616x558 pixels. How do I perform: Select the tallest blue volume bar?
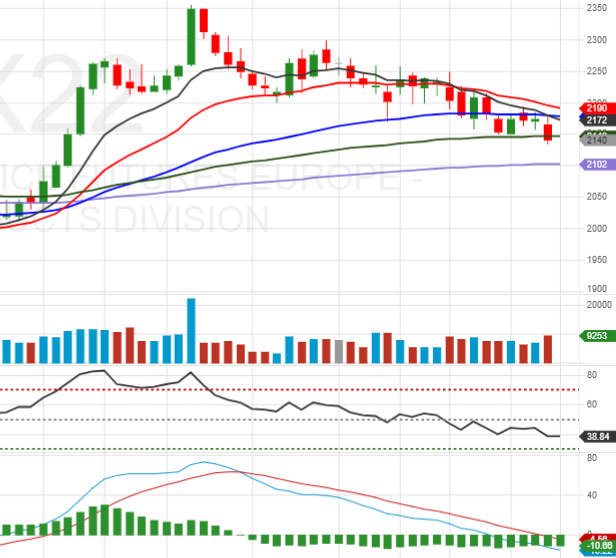point(191,331)
